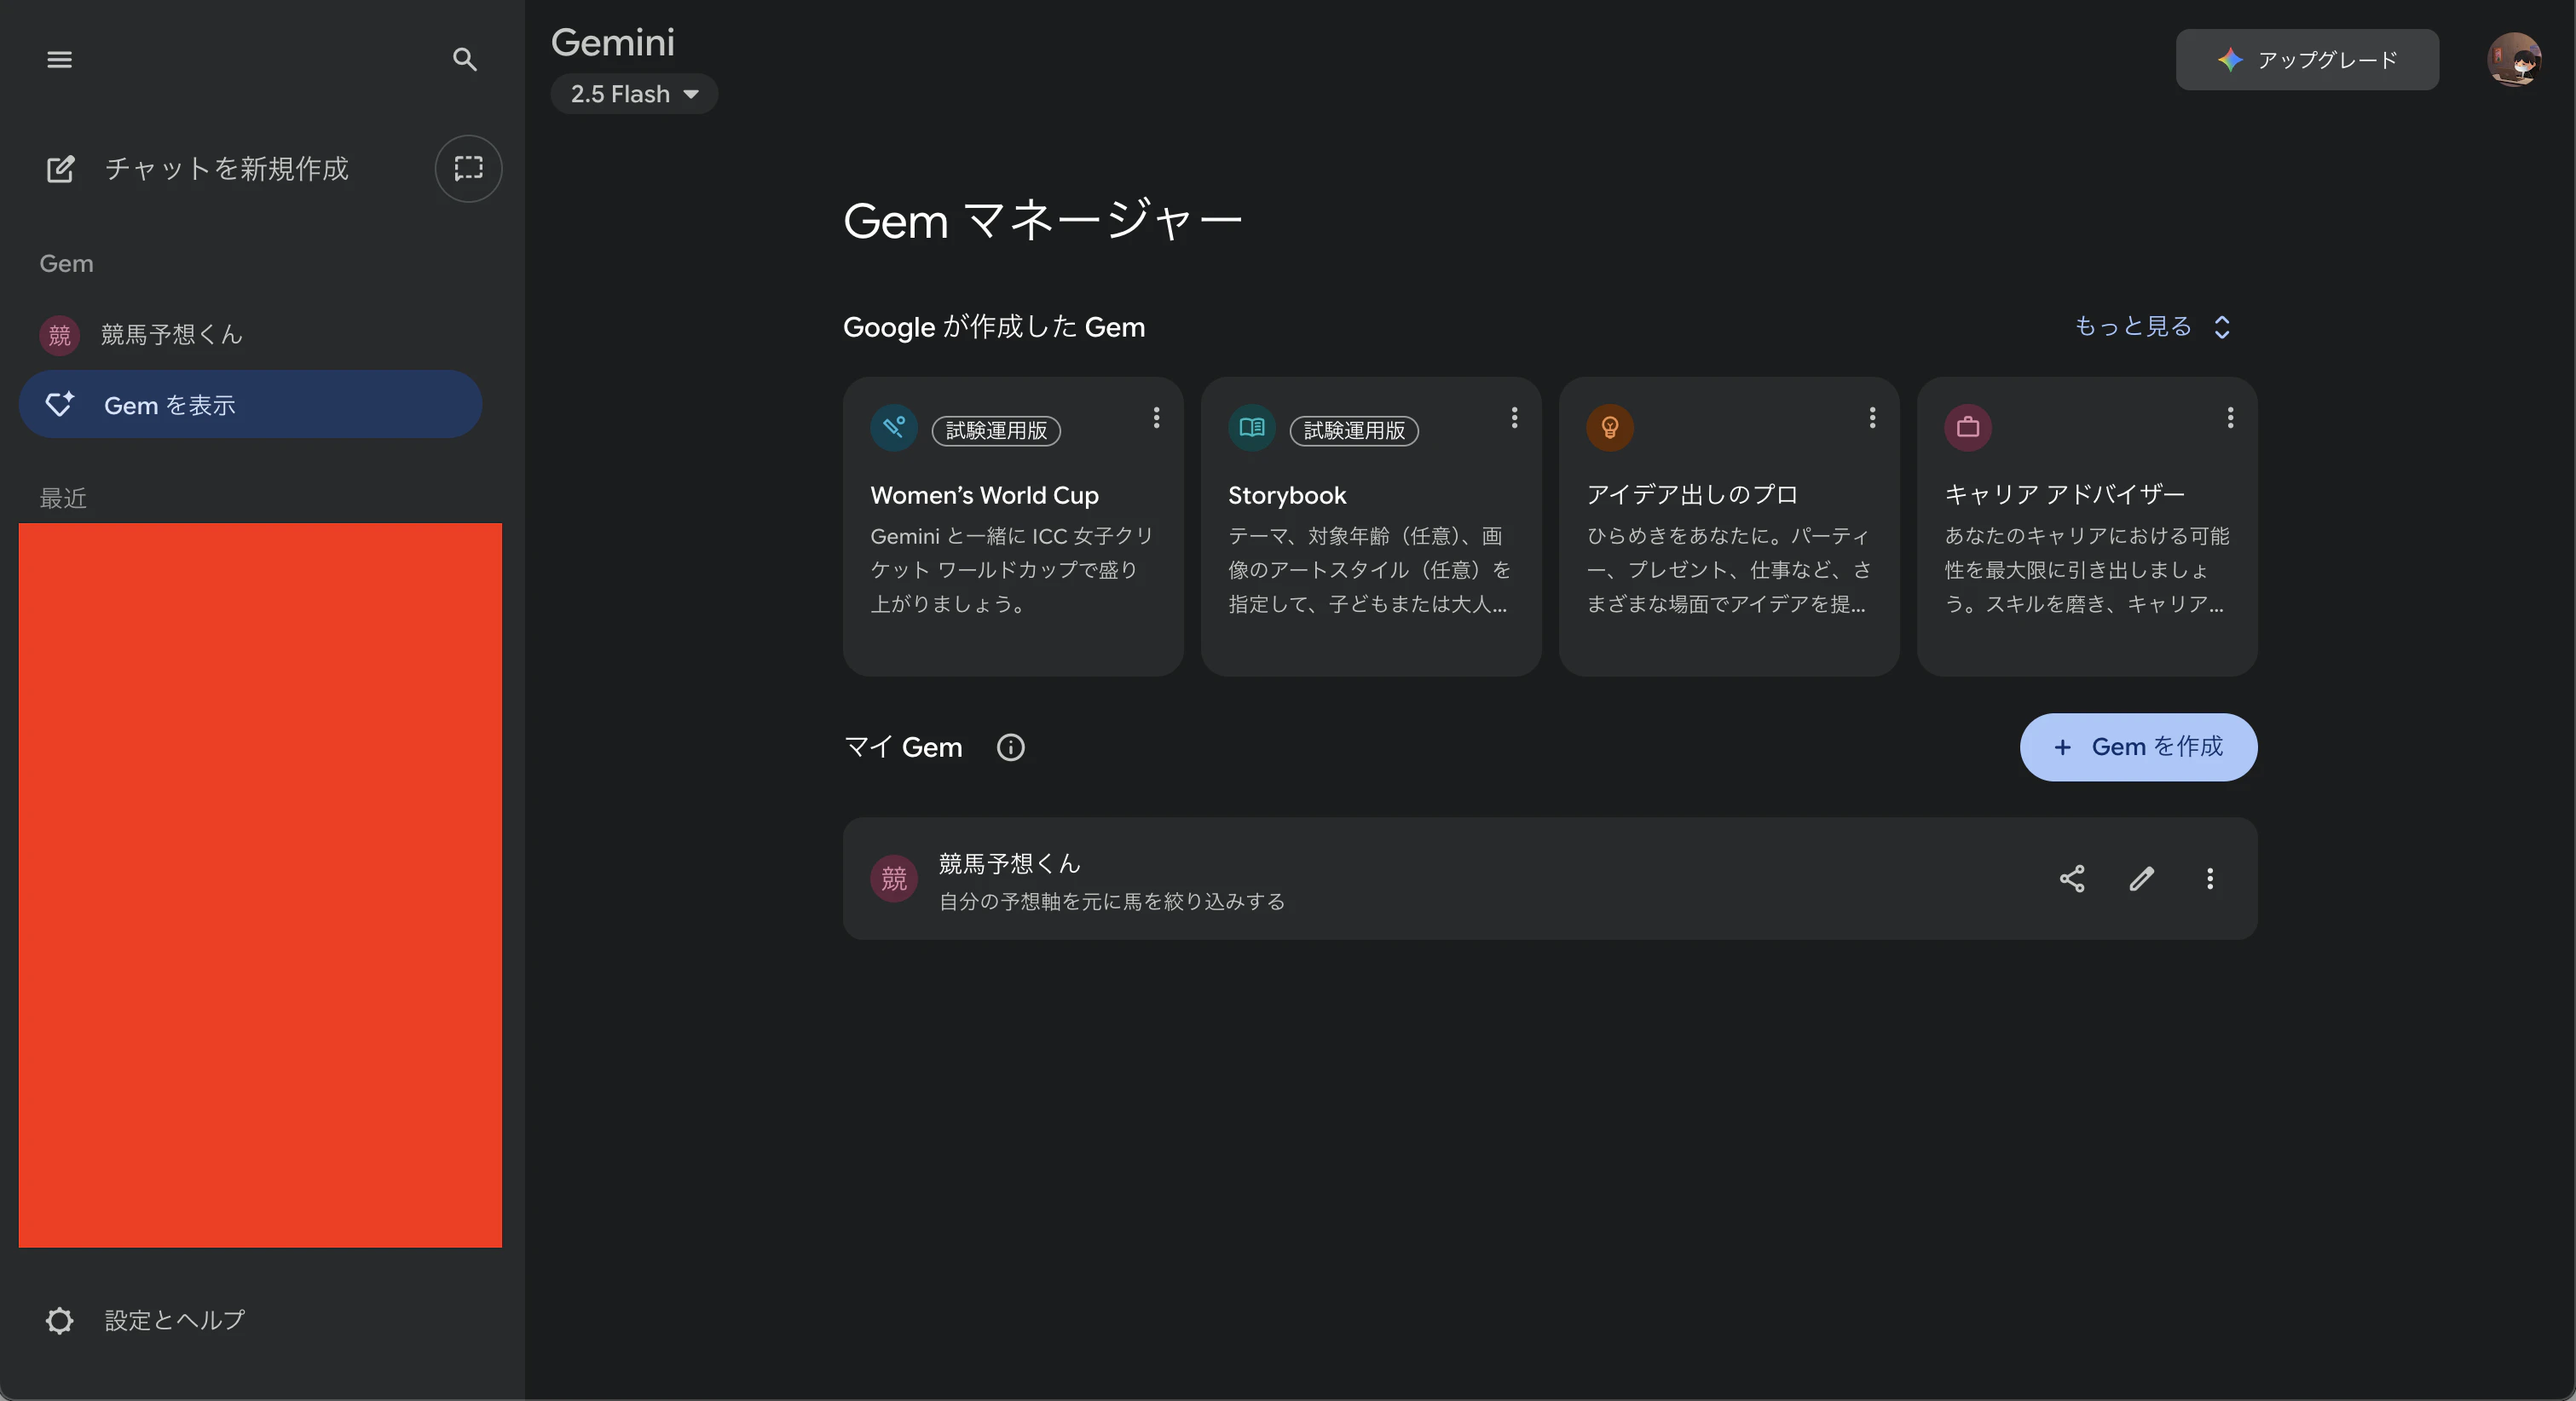Click the 競 avatar in the sidebar
The width and height of the screenshot is (2576, 1401).
click(x=59, y=335)
